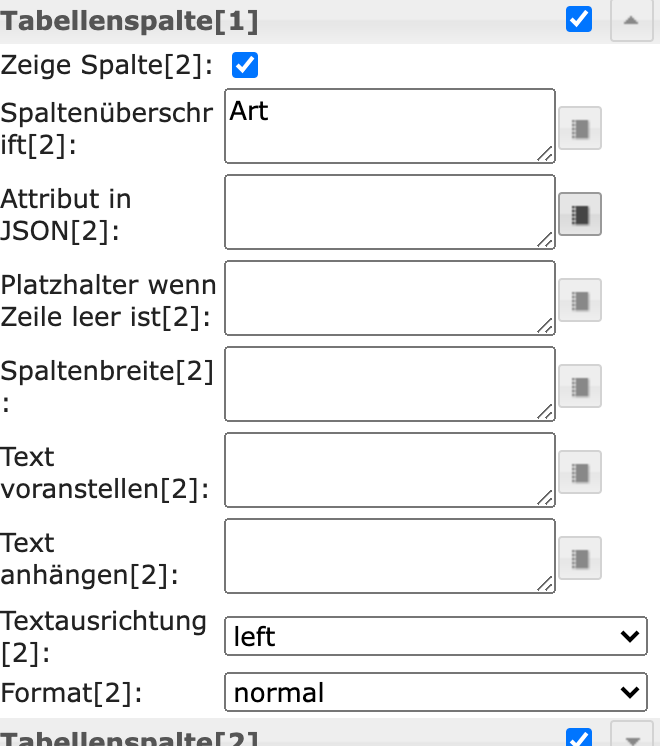
Task: Expand the Tabellenspalte[2] section arrow
Action: [631, 739]
